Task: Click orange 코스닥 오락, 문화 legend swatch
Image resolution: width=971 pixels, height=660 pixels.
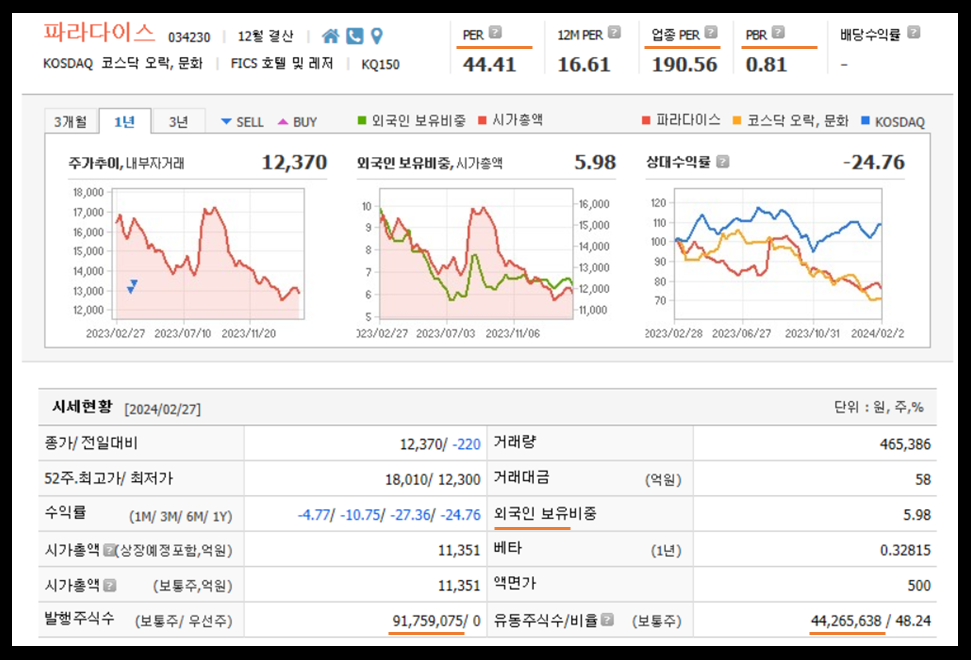Action: (737, 120)
